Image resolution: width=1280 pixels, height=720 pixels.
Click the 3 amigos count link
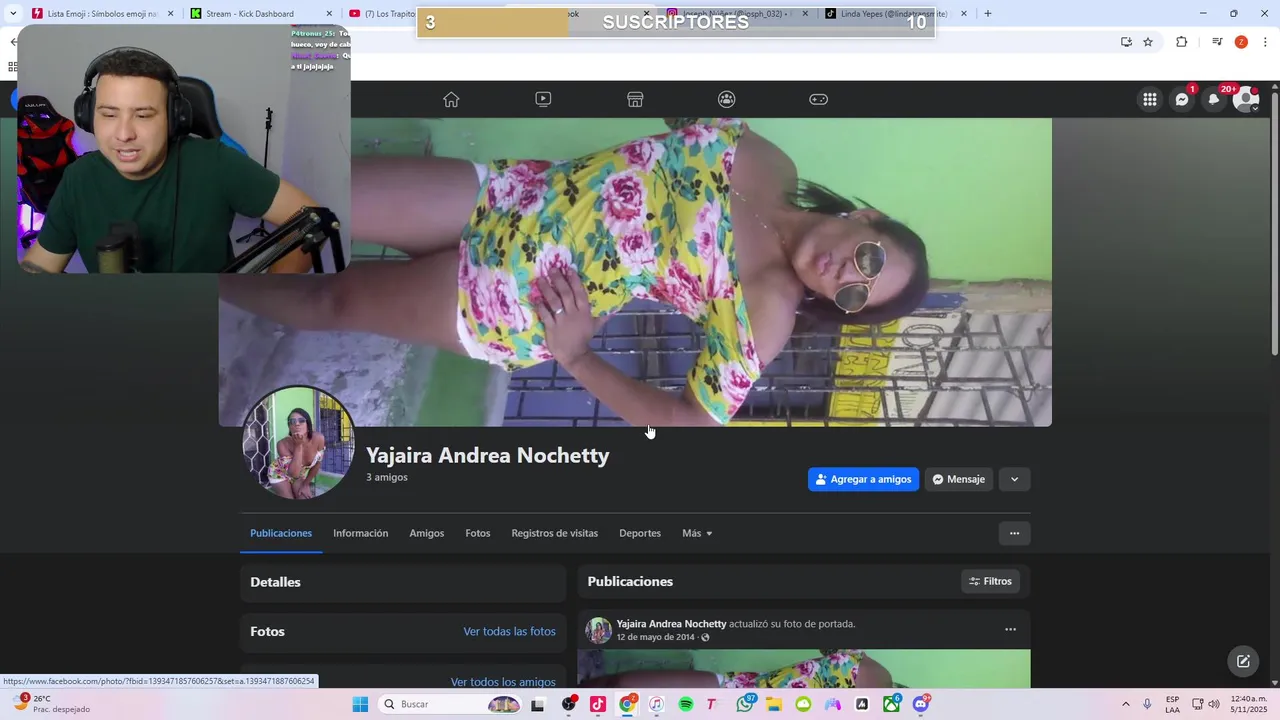tap(387, 477)
